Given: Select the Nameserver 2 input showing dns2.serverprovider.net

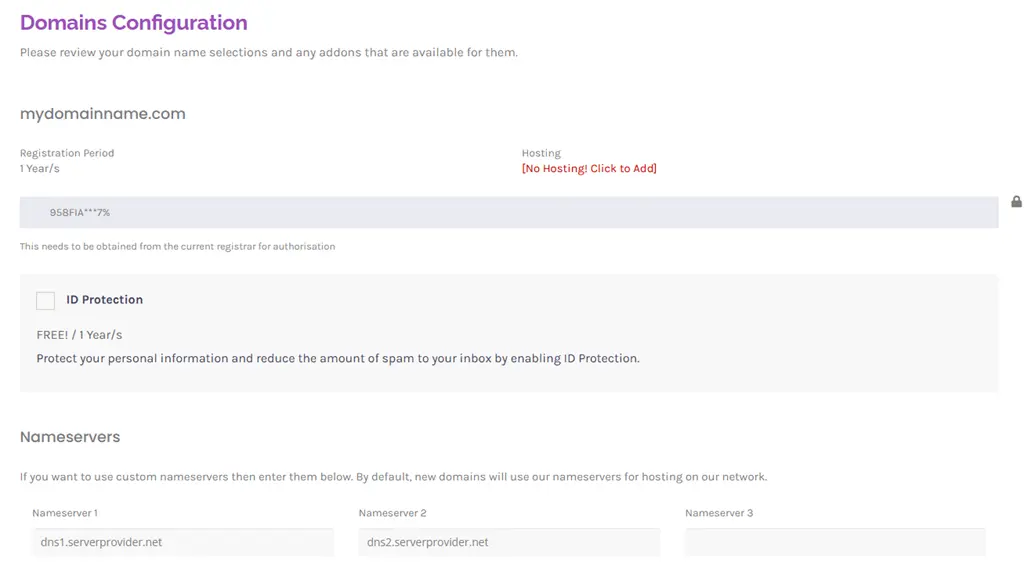Looking at the screenshot, I should pos(508,542).
